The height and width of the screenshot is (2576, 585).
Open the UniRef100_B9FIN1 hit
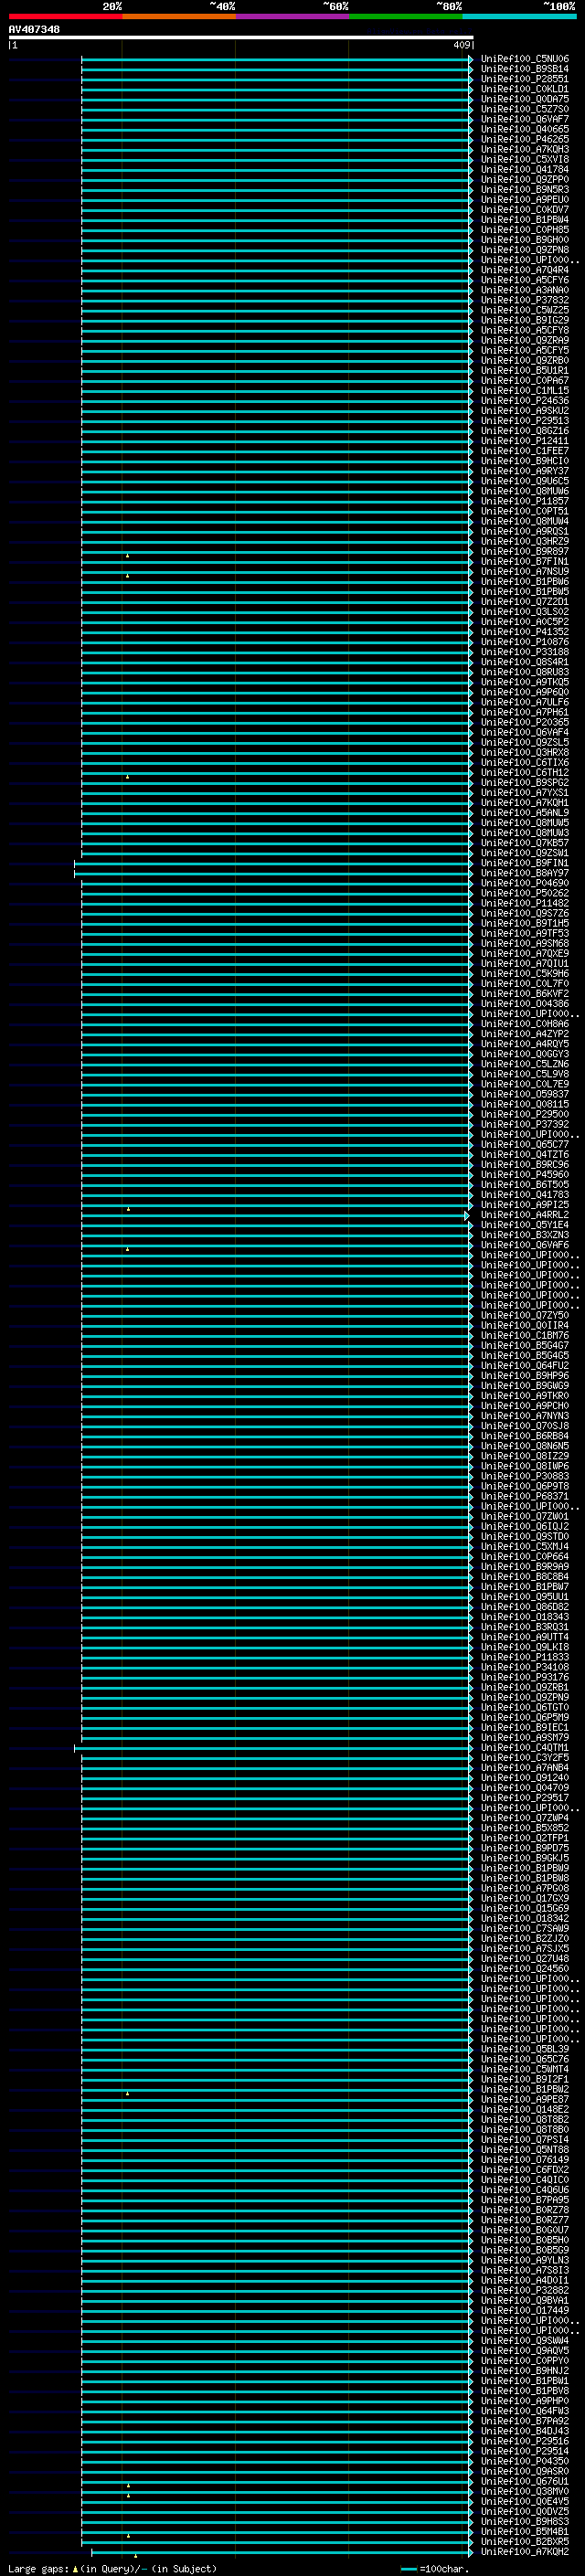click(x=525, y=863)
